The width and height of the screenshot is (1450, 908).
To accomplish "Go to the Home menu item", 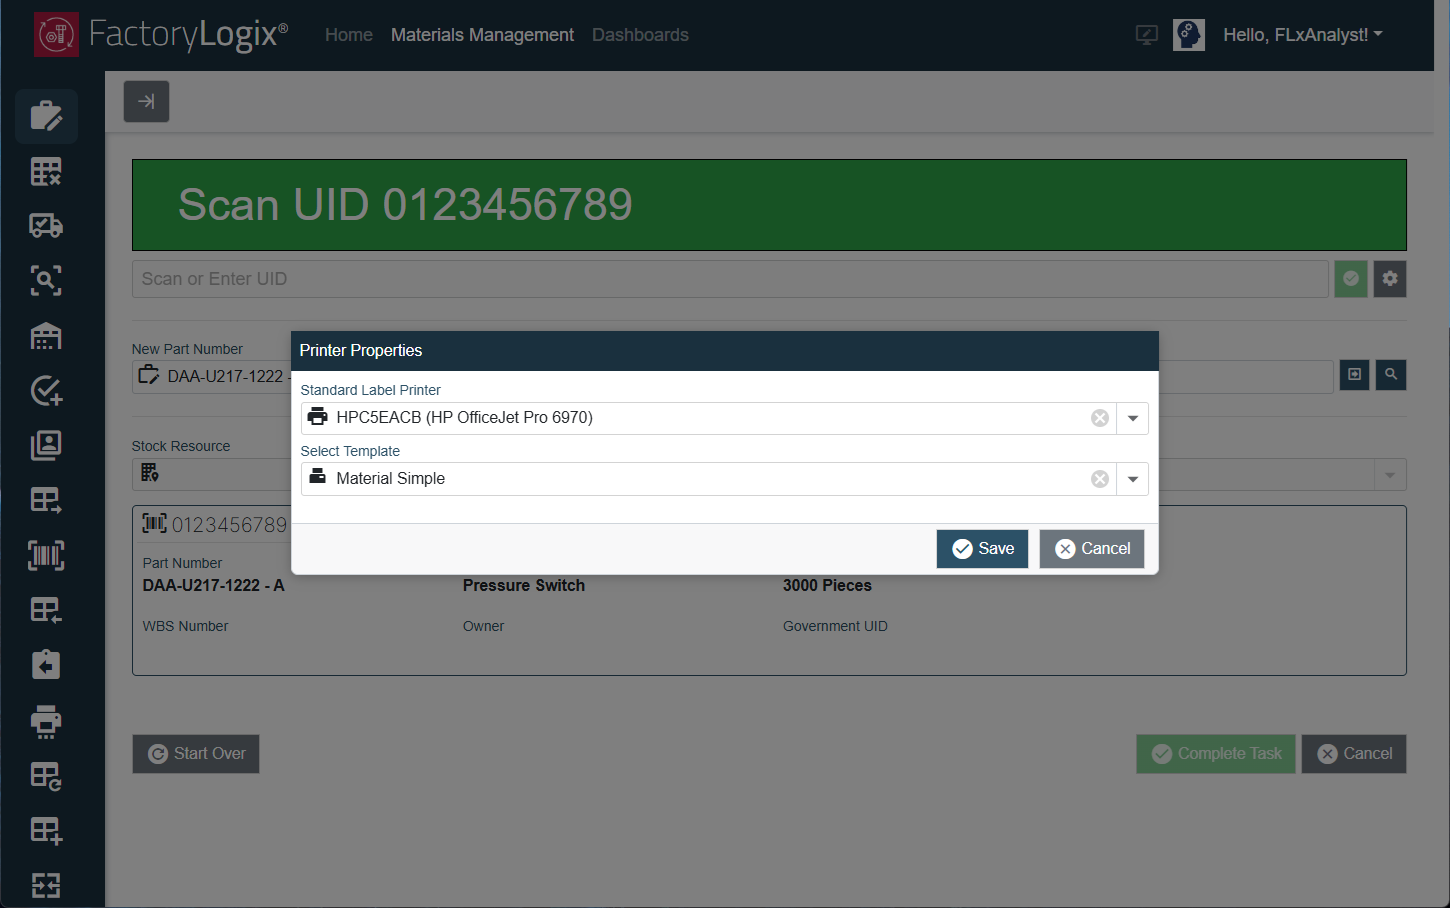I will (x=348, y=35).
